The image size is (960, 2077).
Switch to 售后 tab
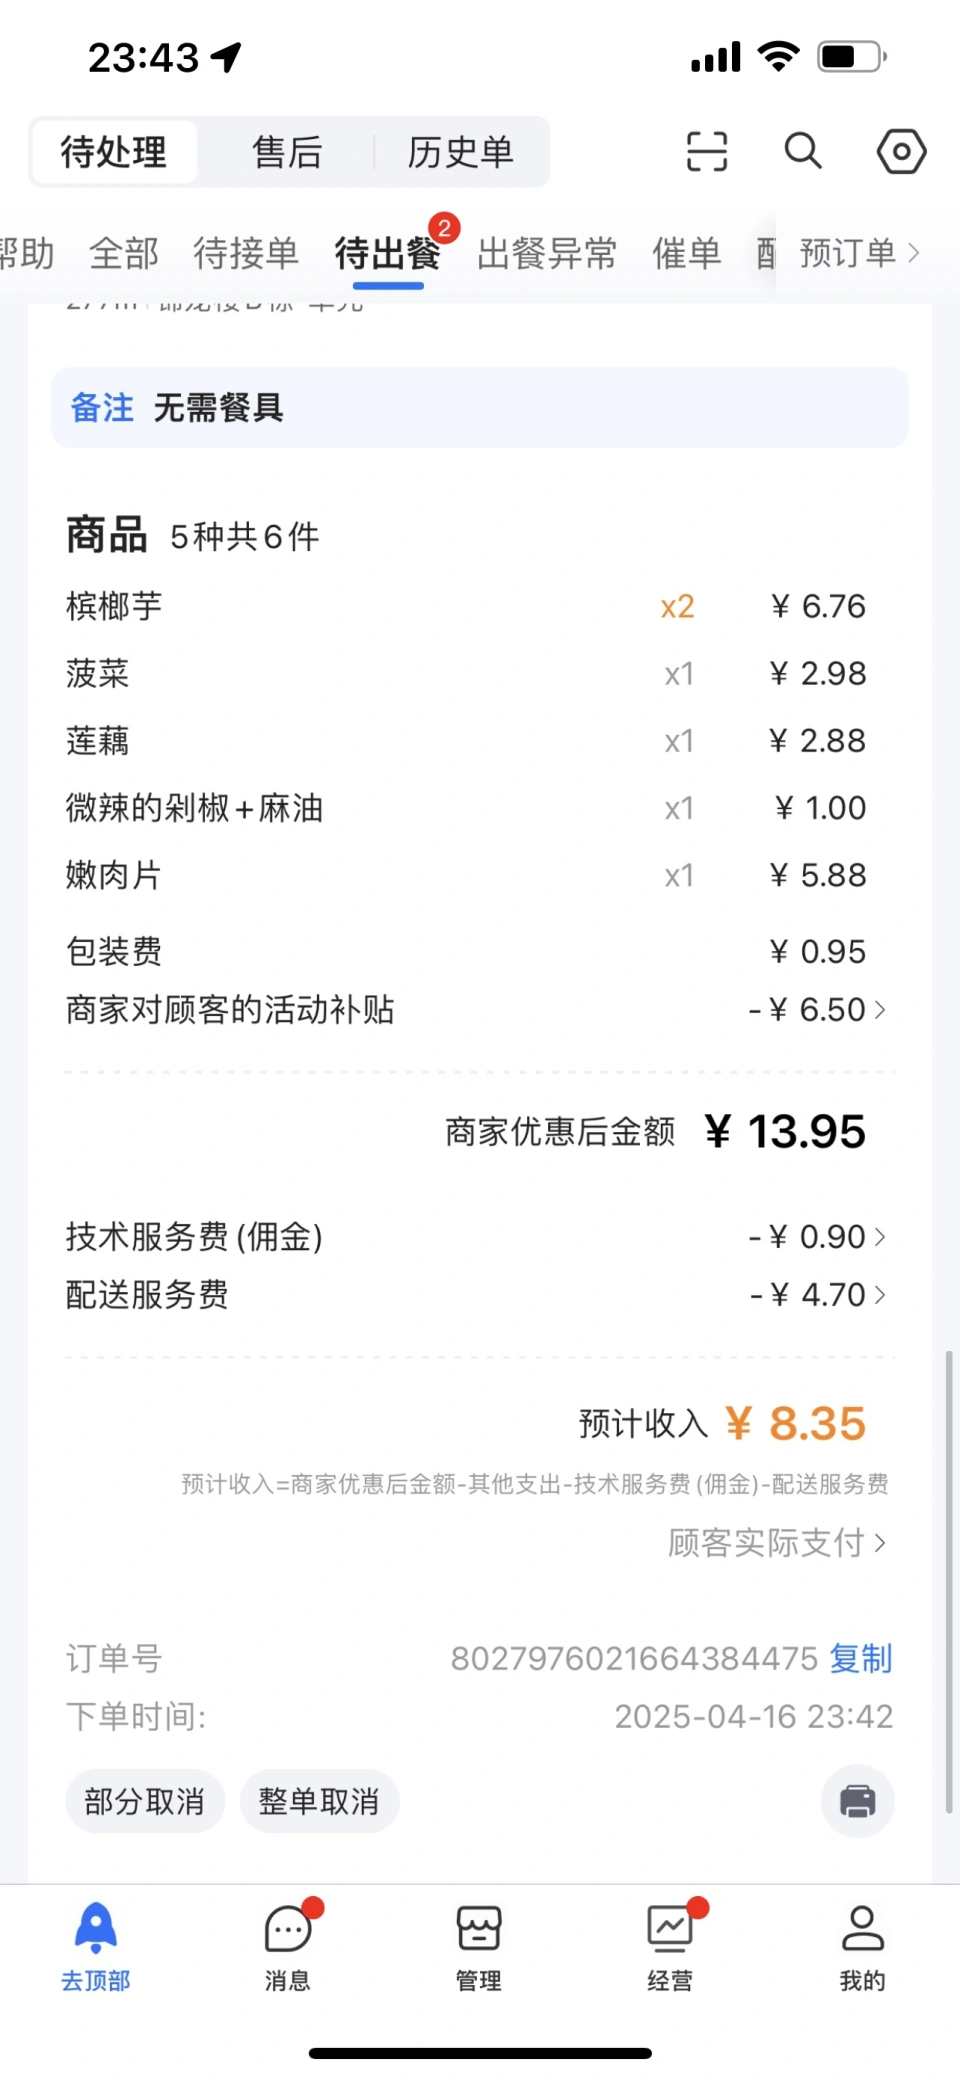[287, 152]
